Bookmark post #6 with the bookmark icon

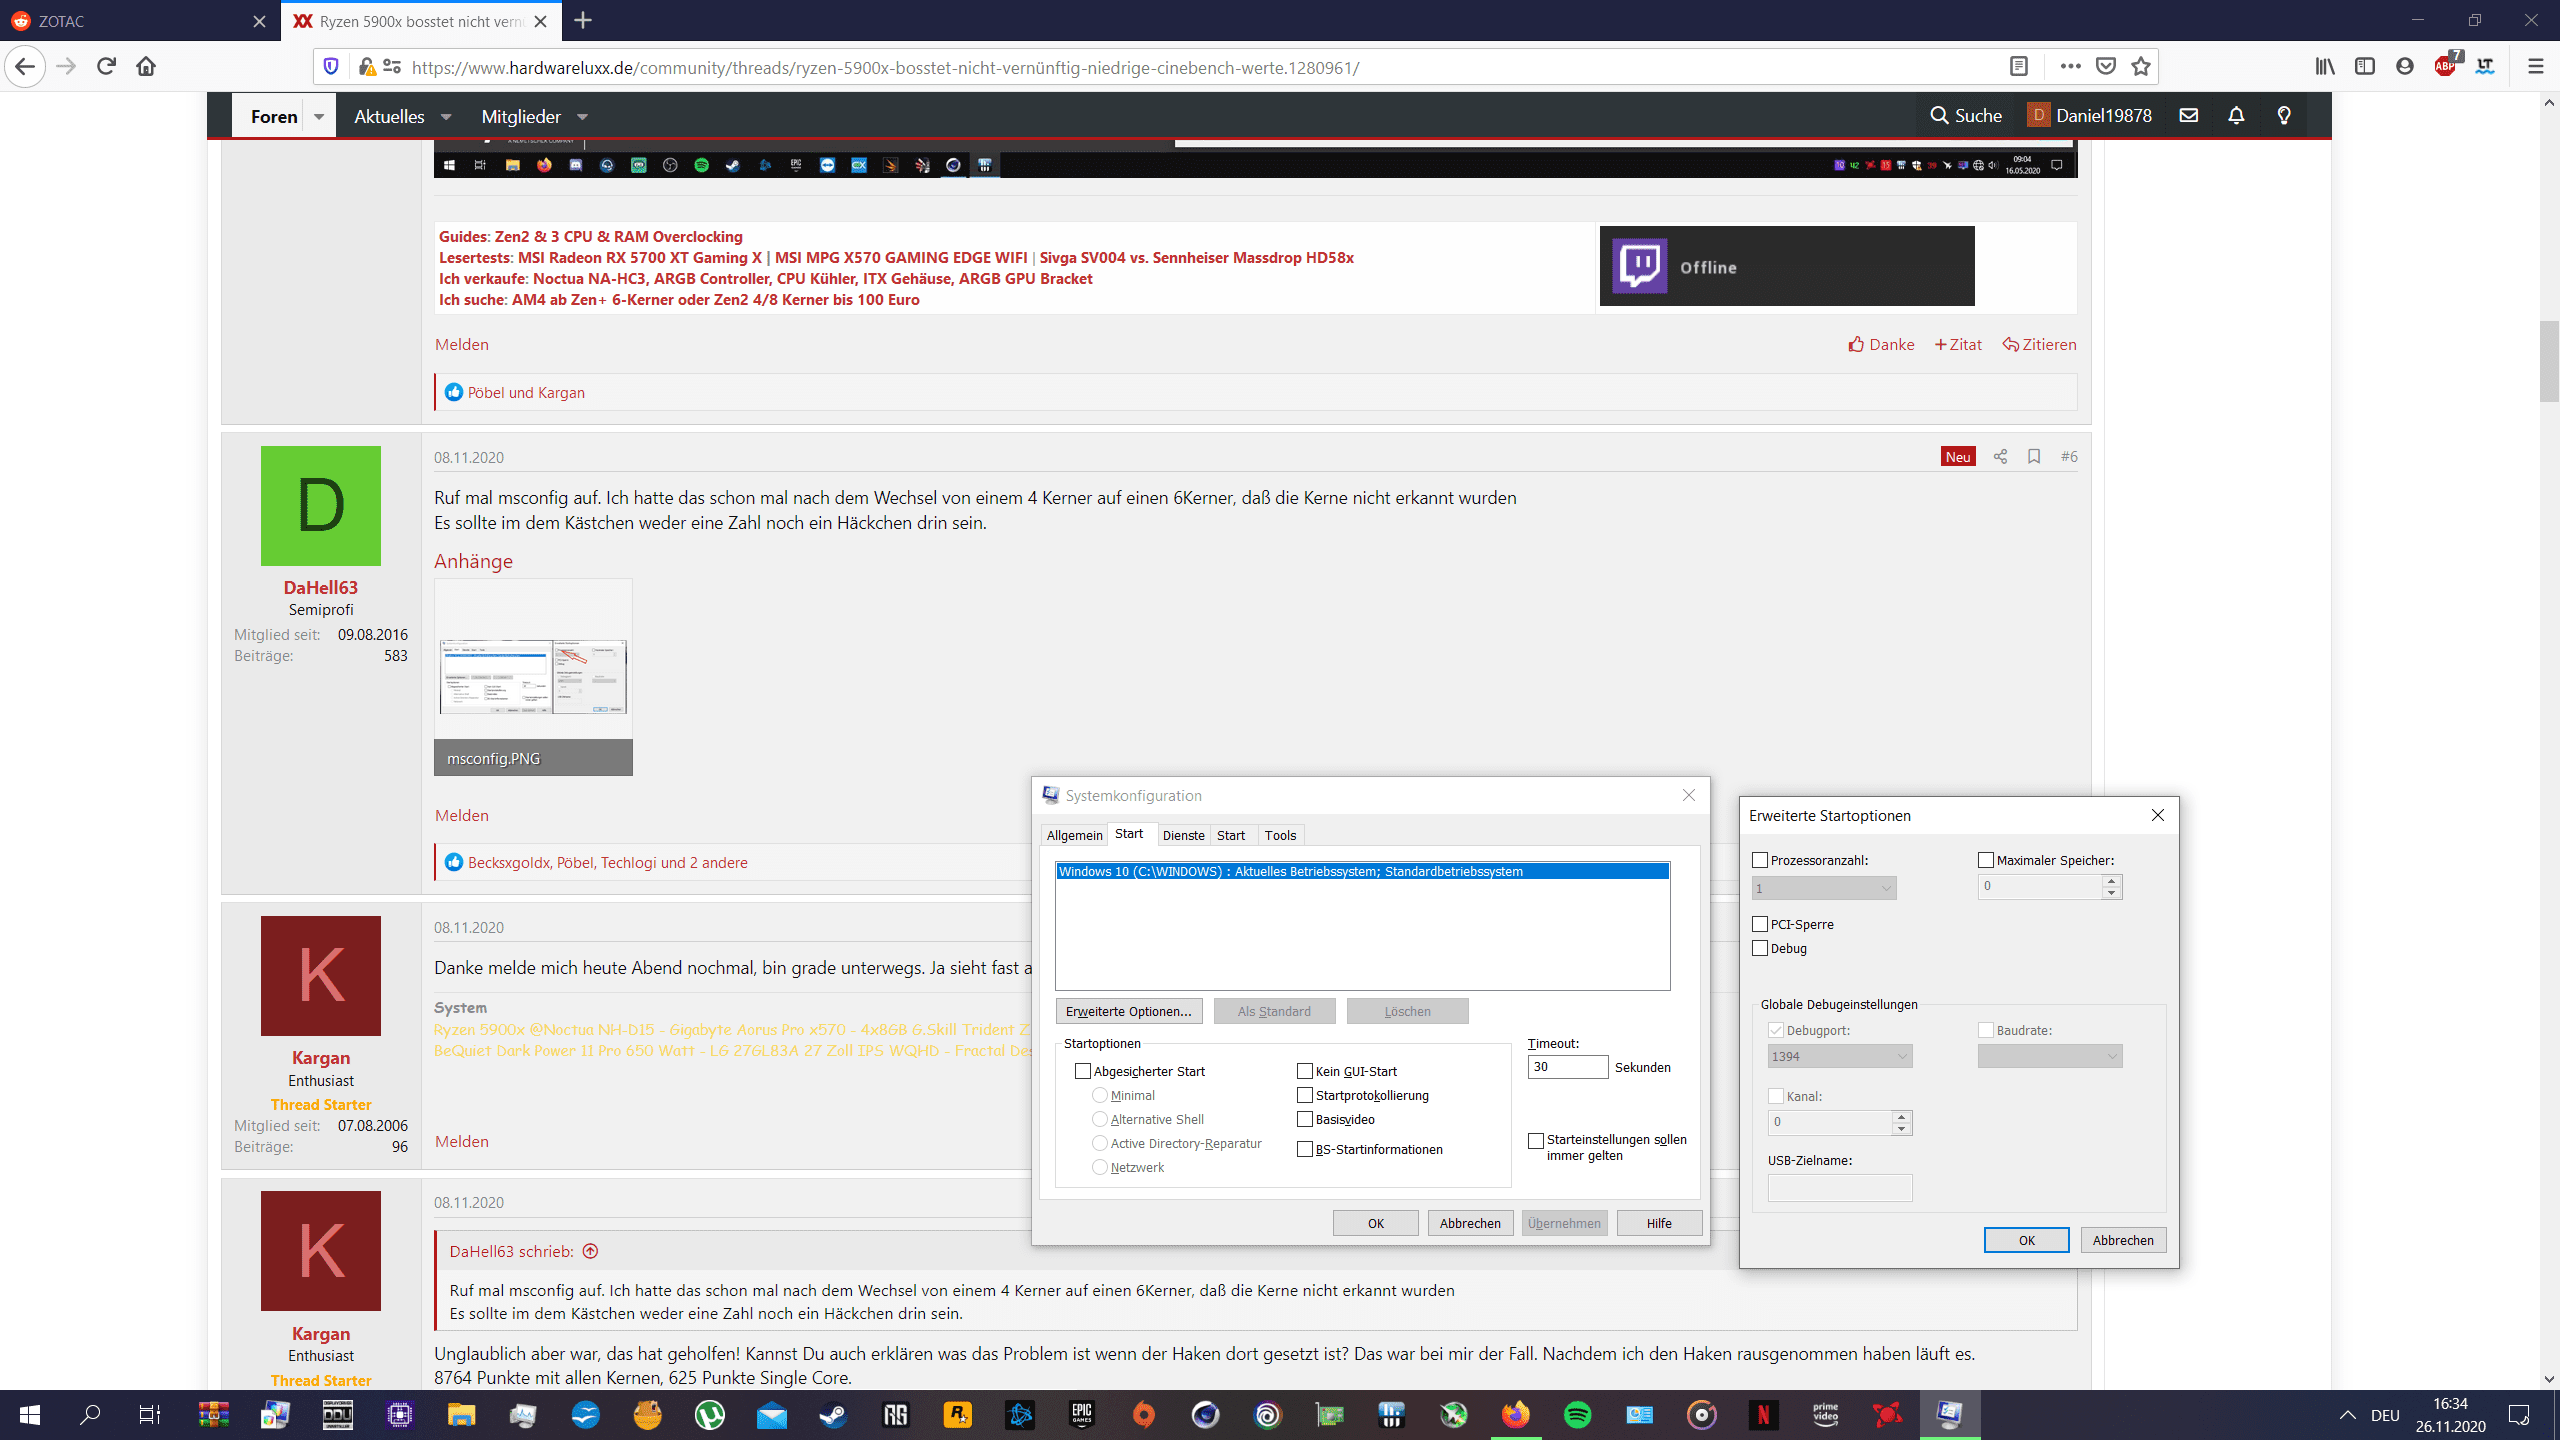(2034, 457)
